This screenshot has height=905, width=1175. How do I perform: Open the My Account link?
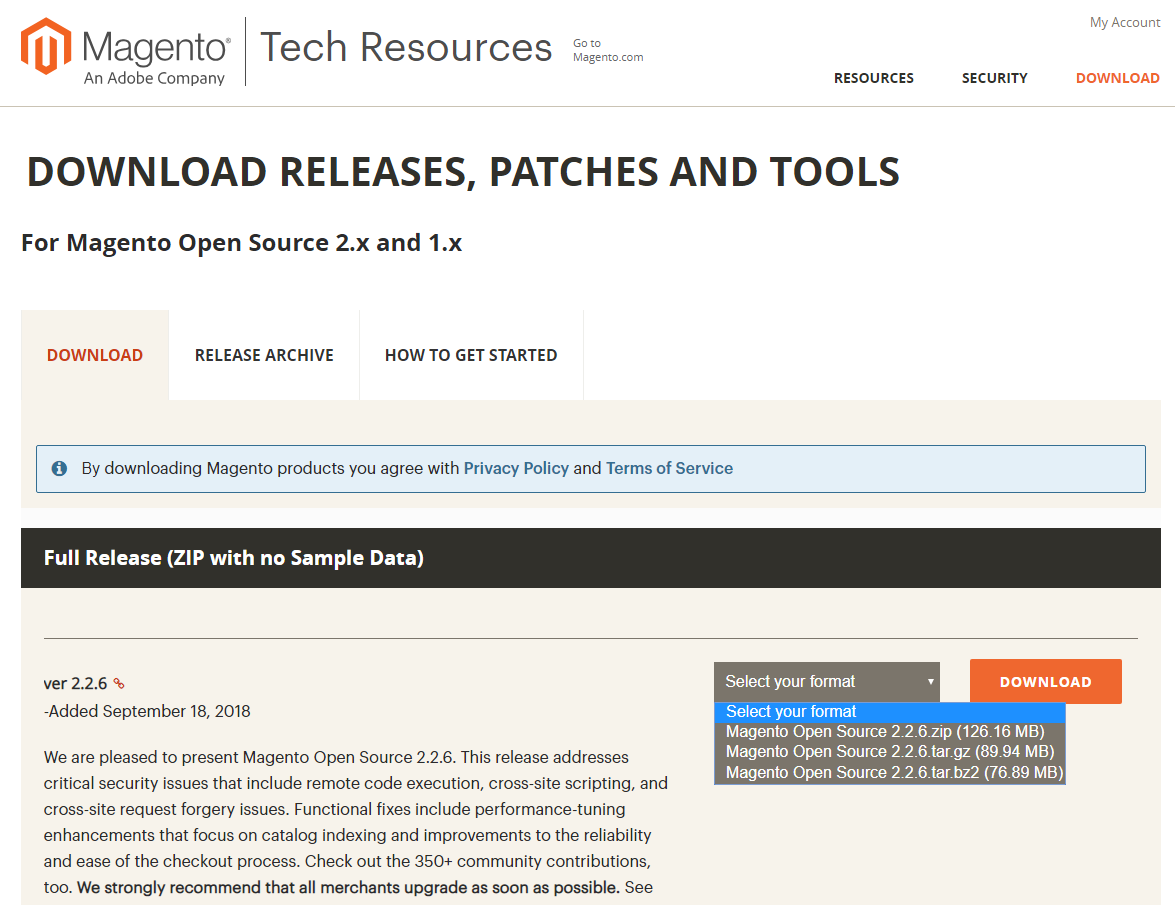(x=1125, y=22)
